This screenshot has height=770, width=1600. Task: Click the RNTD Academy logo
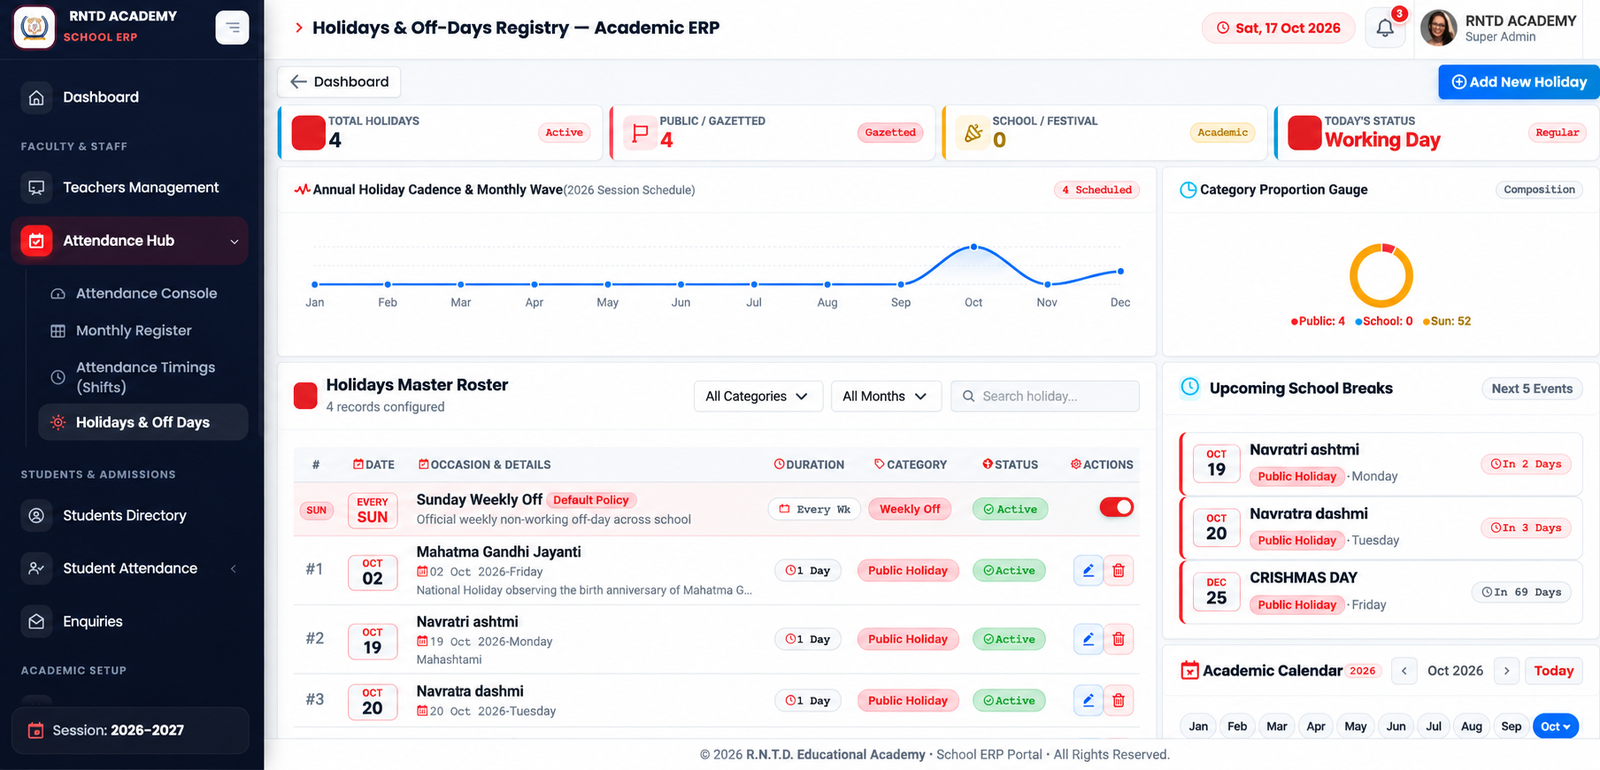click(x=35, y=27)
